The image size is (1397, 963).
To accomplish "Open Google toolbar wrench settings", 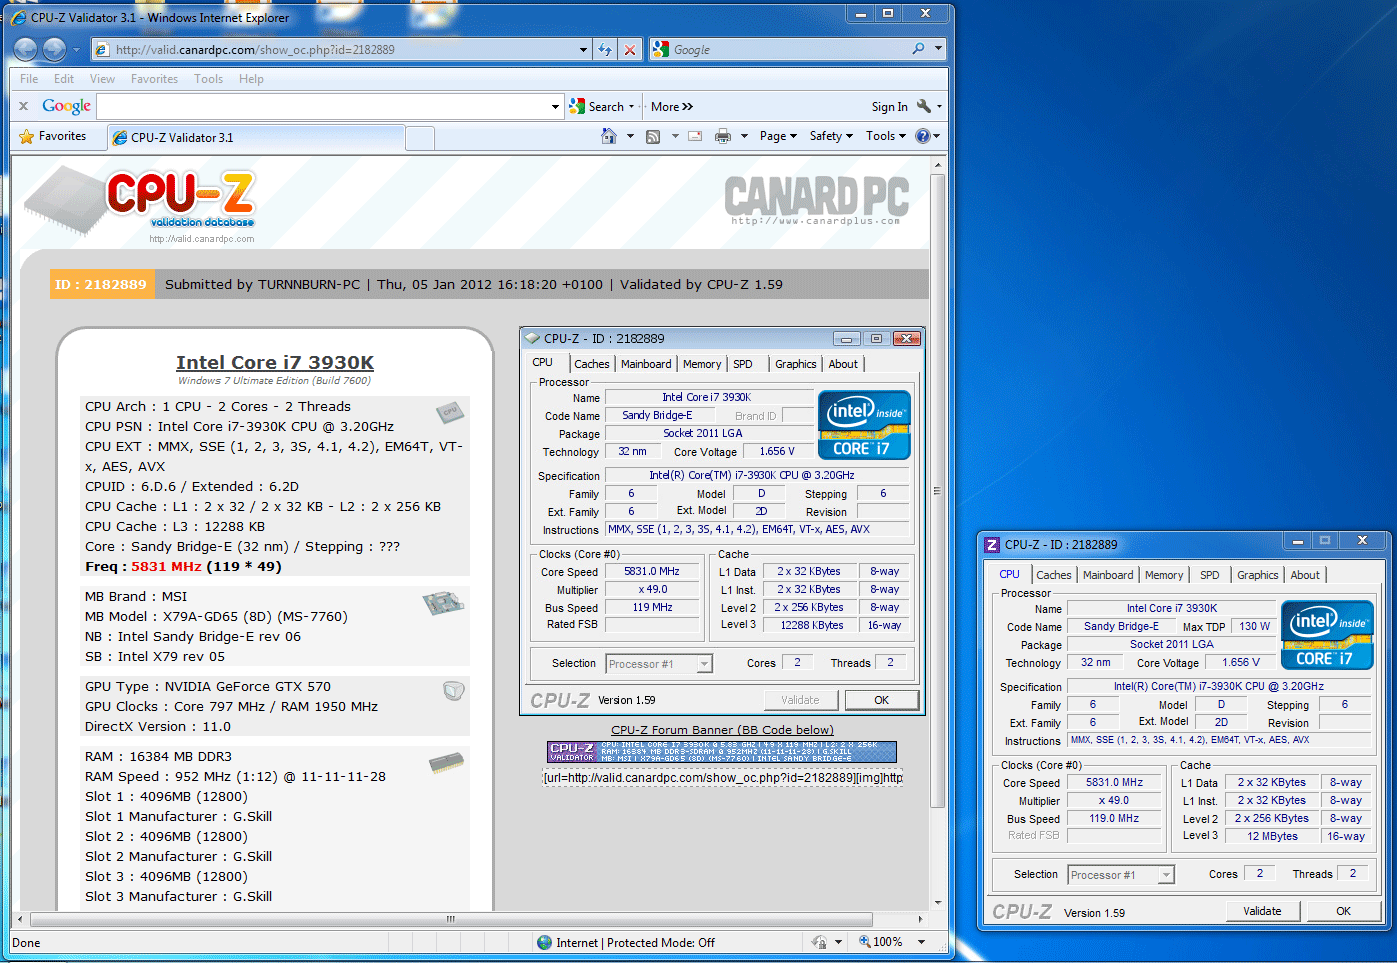I will [x=923, y=106].
